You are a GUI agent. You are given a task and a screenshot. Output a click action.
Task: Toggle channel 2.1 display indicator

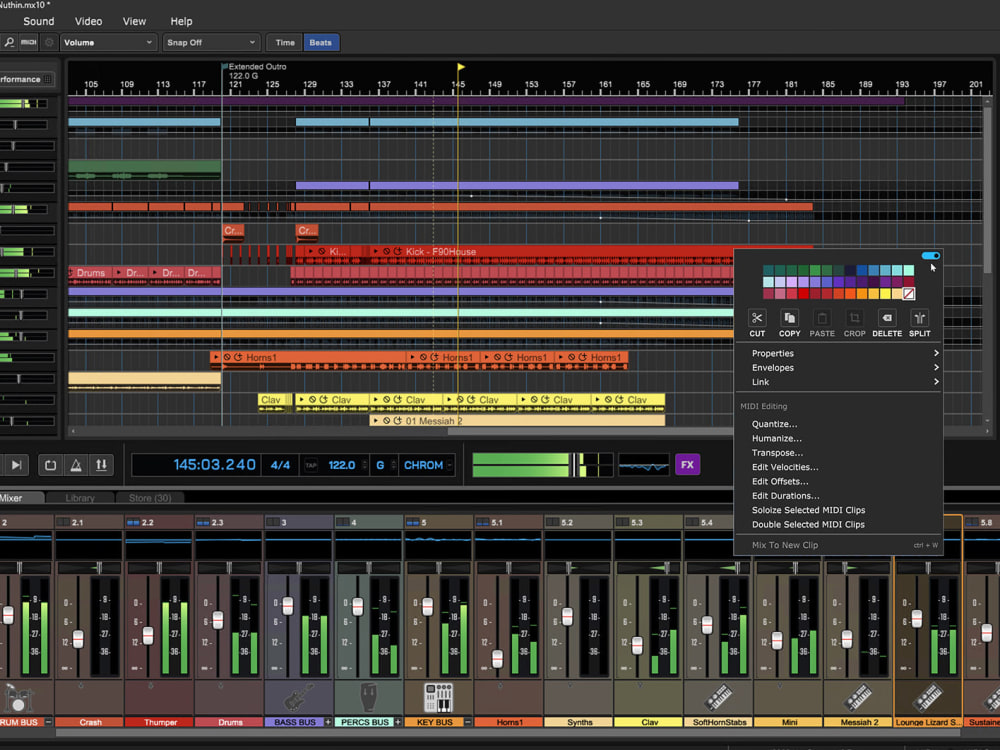(x=63, y=522)
